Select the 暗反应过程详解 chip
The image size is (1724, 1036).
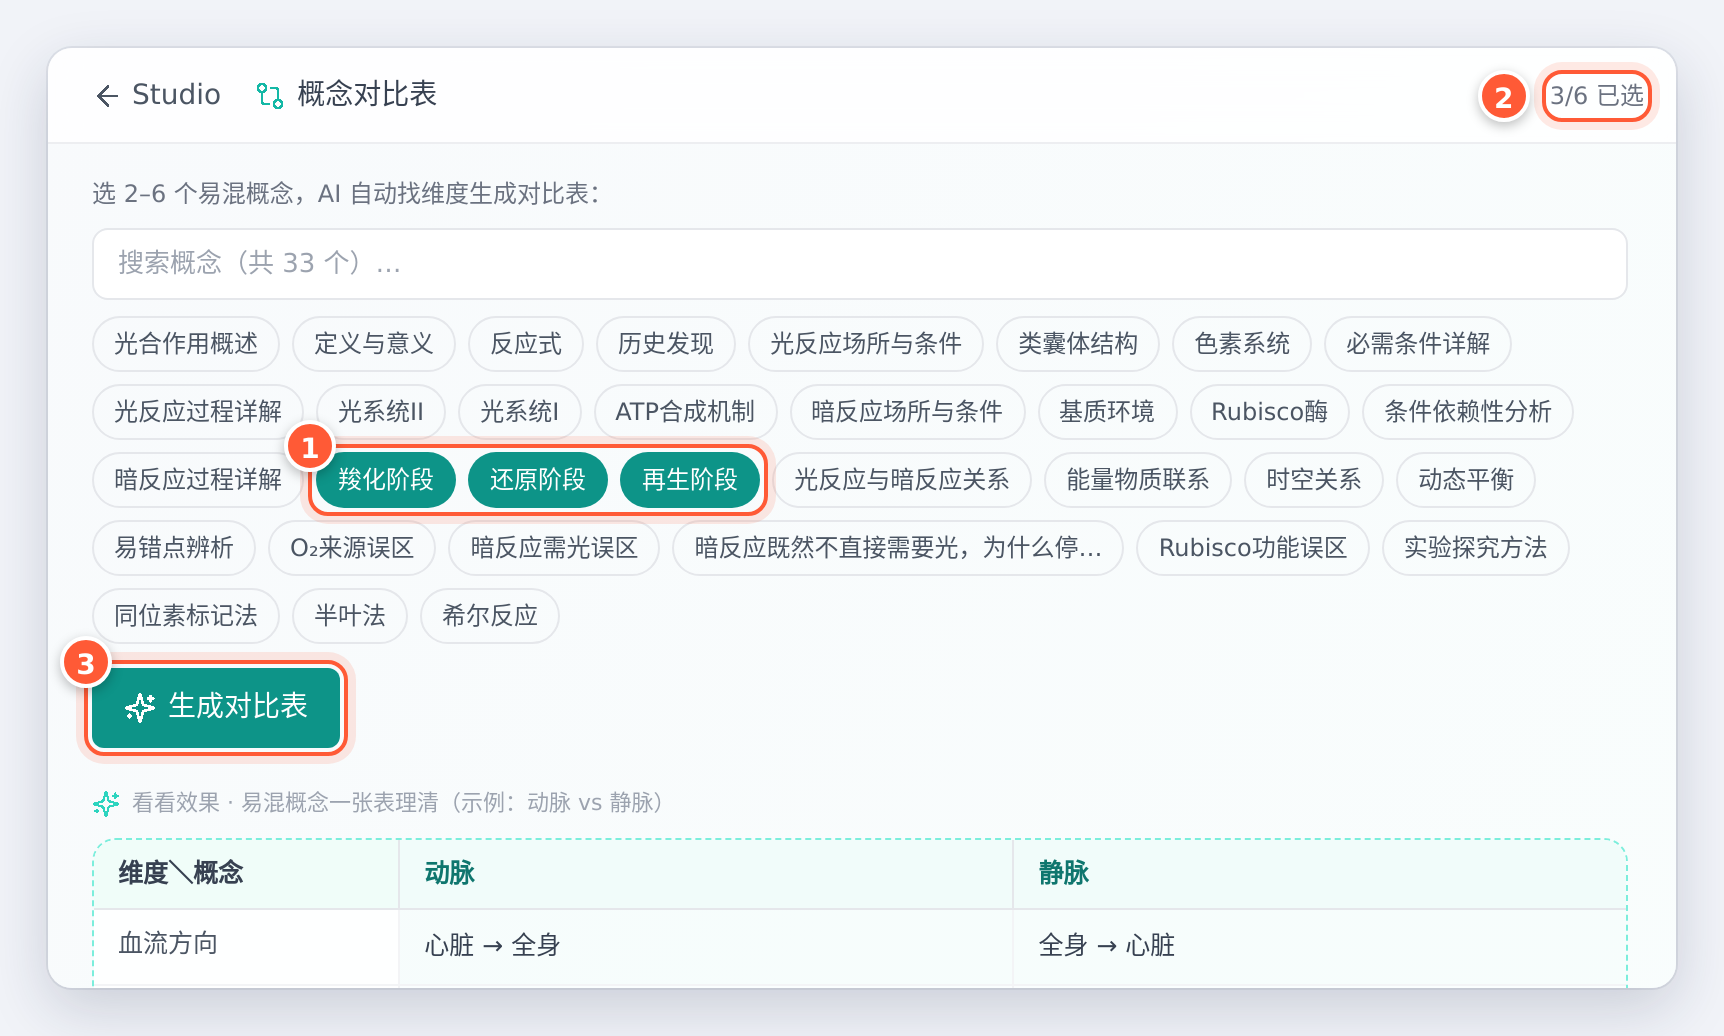coord(198,480)
